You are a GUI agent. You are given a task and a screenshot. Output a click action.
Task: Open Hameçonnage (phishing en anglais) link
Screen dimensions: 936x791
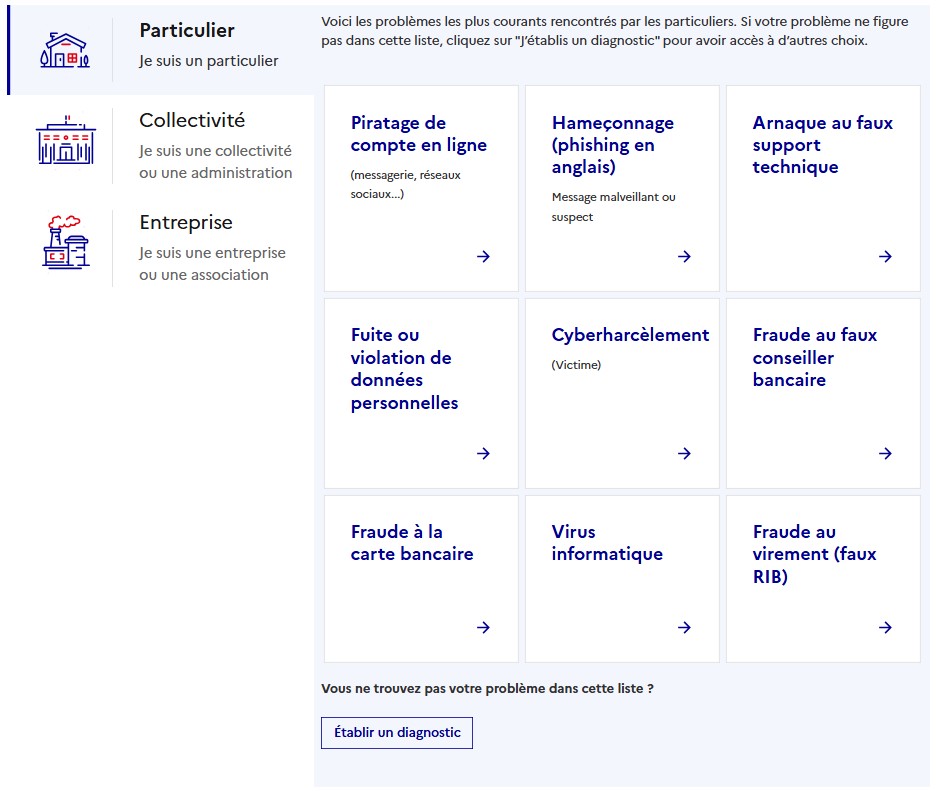pyautogui.click(x=612, y=145)
